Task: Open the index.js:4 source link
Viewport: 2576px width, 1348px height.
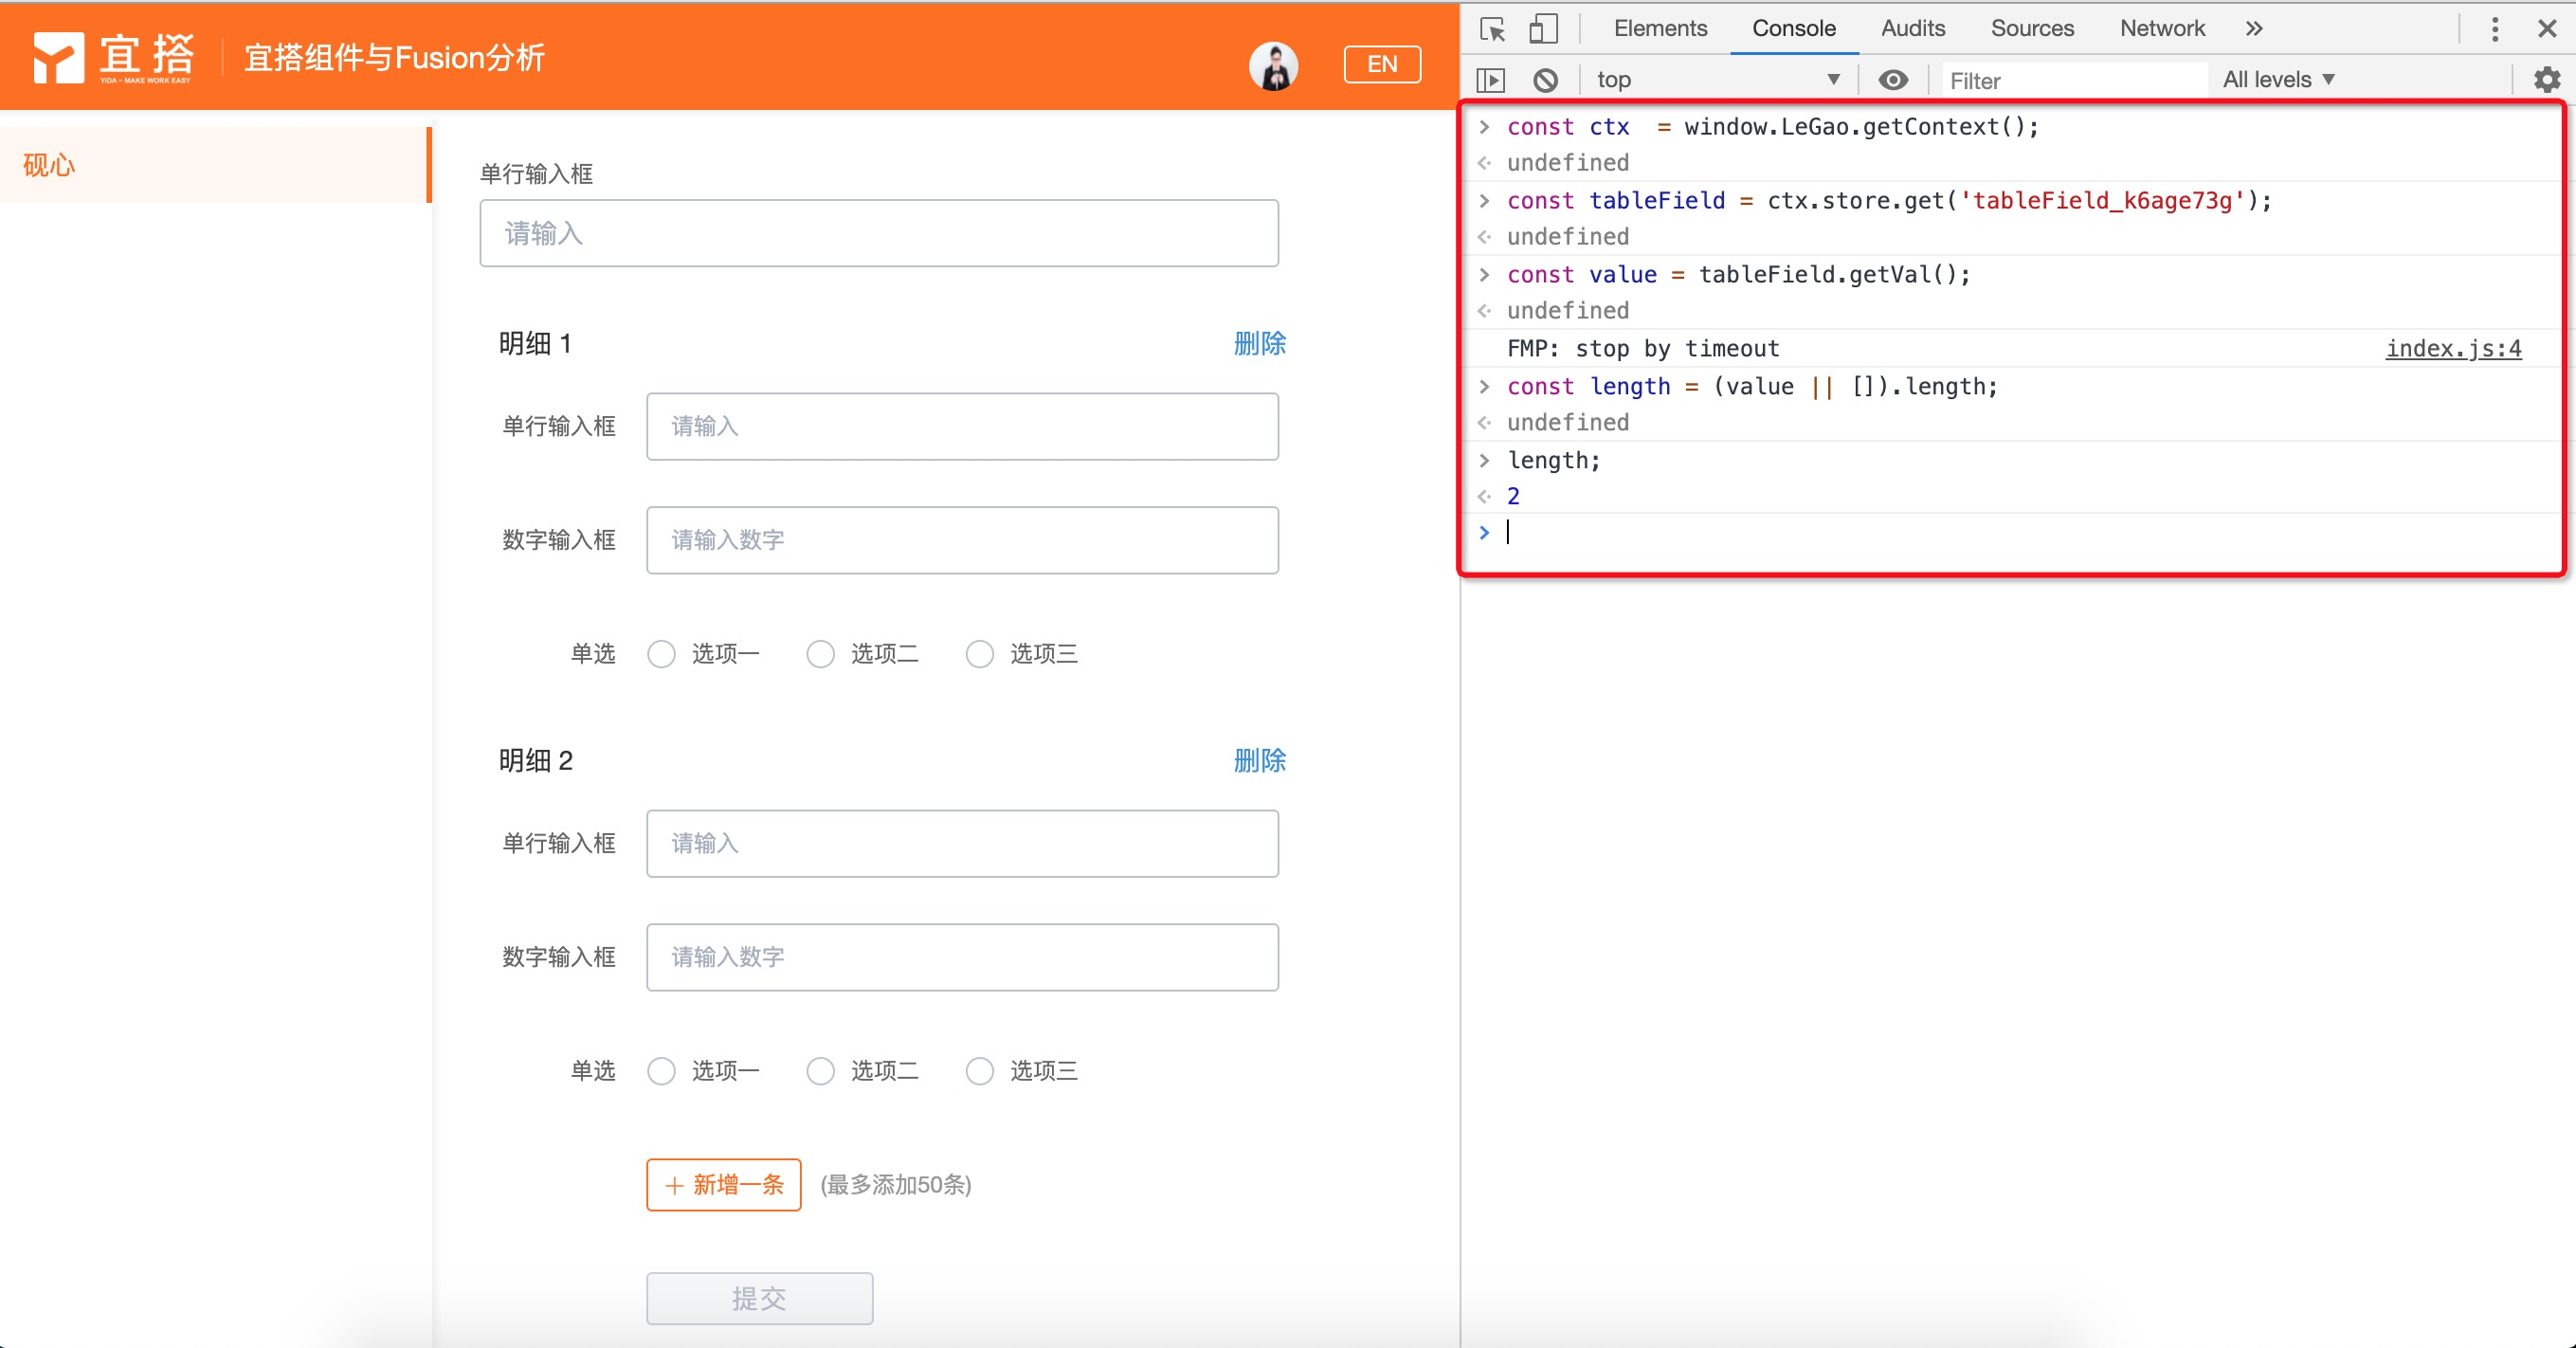Action: pyautogui.click(x=2452, y=349)
